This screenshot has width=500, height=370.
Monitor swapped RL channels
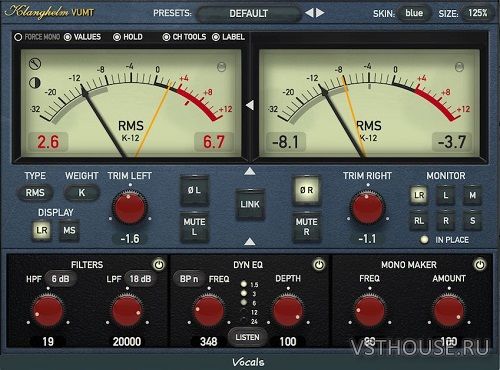coord(419,221)
